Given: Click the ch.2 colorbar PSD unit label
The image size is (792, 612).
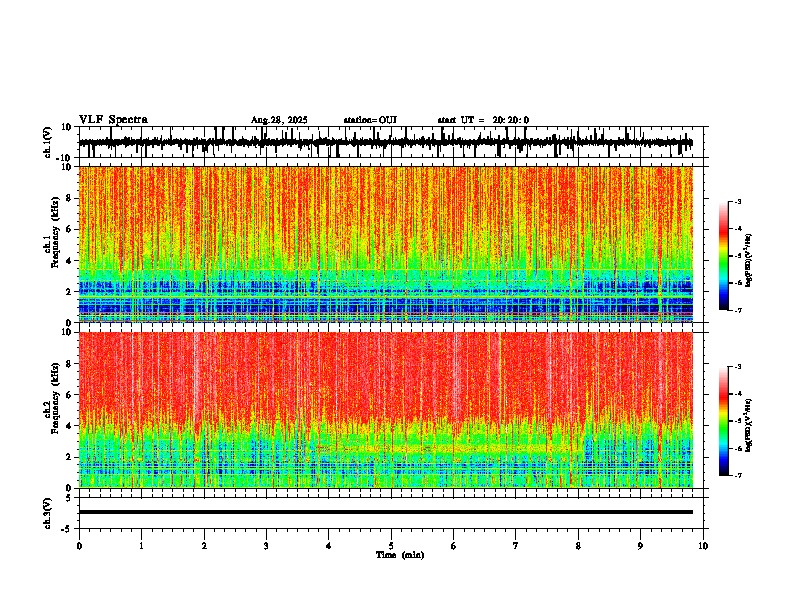Looking at the screenshot, I should pos(749,425).
